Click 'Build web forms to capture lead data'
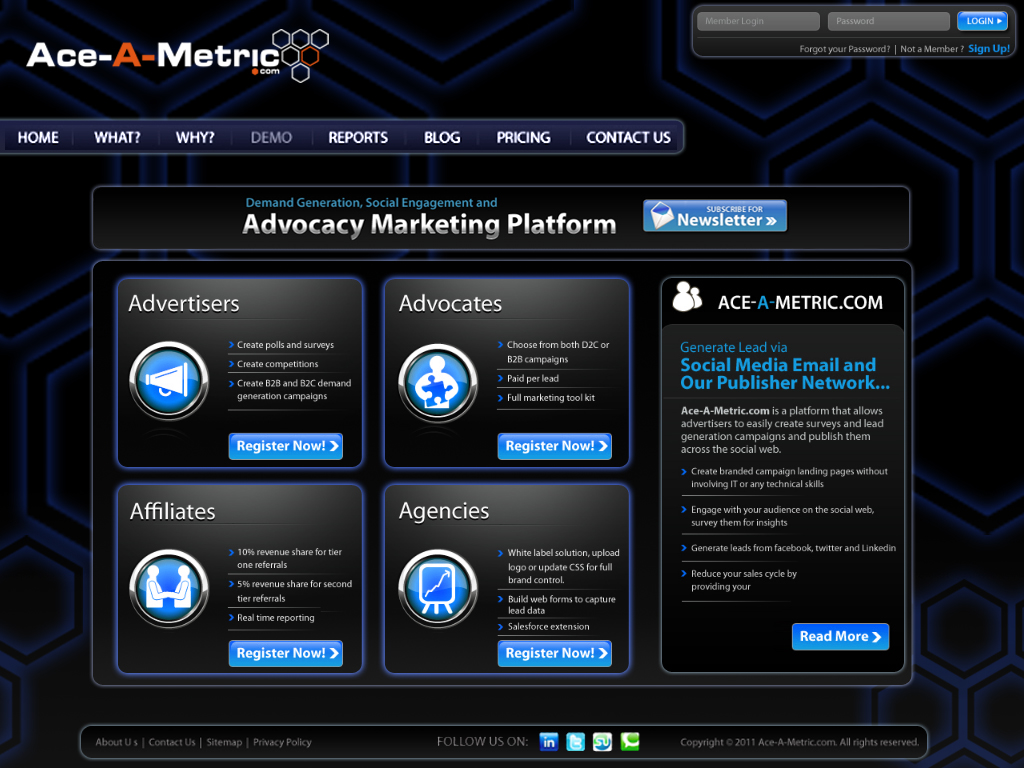The height and width of the screenshot is (768, 1024). coord(562,605)
